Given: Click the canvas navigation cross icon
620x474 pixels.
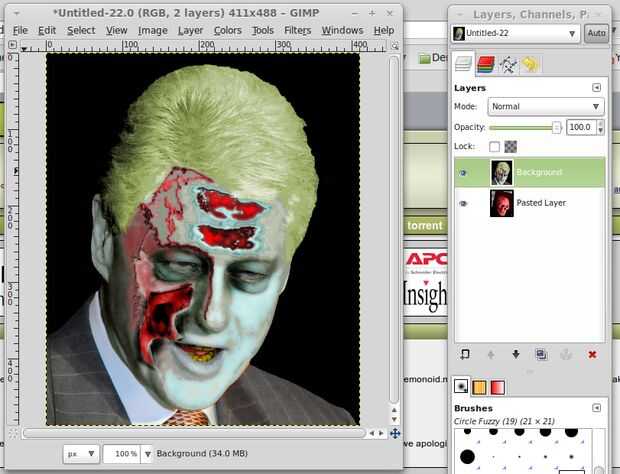Looking at the screenshot, I should click(x=395, y=433).
